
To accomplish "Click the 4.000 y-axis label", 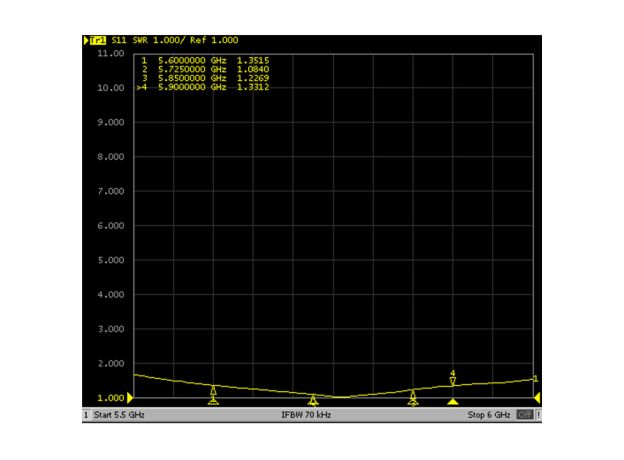I will pos(111,295).
